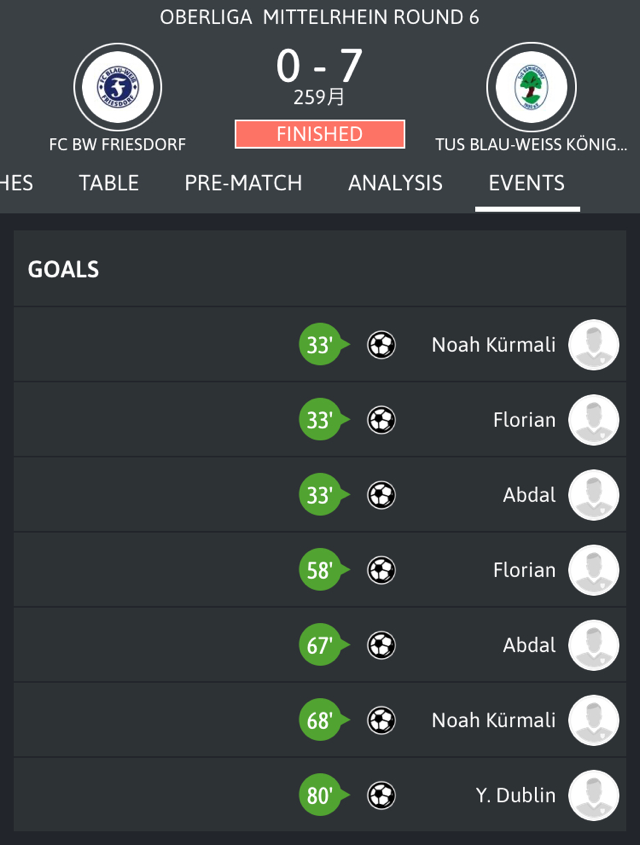Open the Y. Dublin player name link
Screen dimensions: 640x845
click(516, 795)
